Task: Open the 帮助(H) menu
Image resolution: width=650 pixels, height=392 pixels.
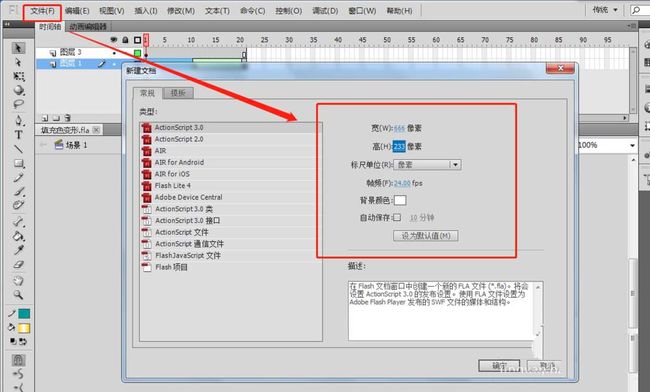Action: 399,11
